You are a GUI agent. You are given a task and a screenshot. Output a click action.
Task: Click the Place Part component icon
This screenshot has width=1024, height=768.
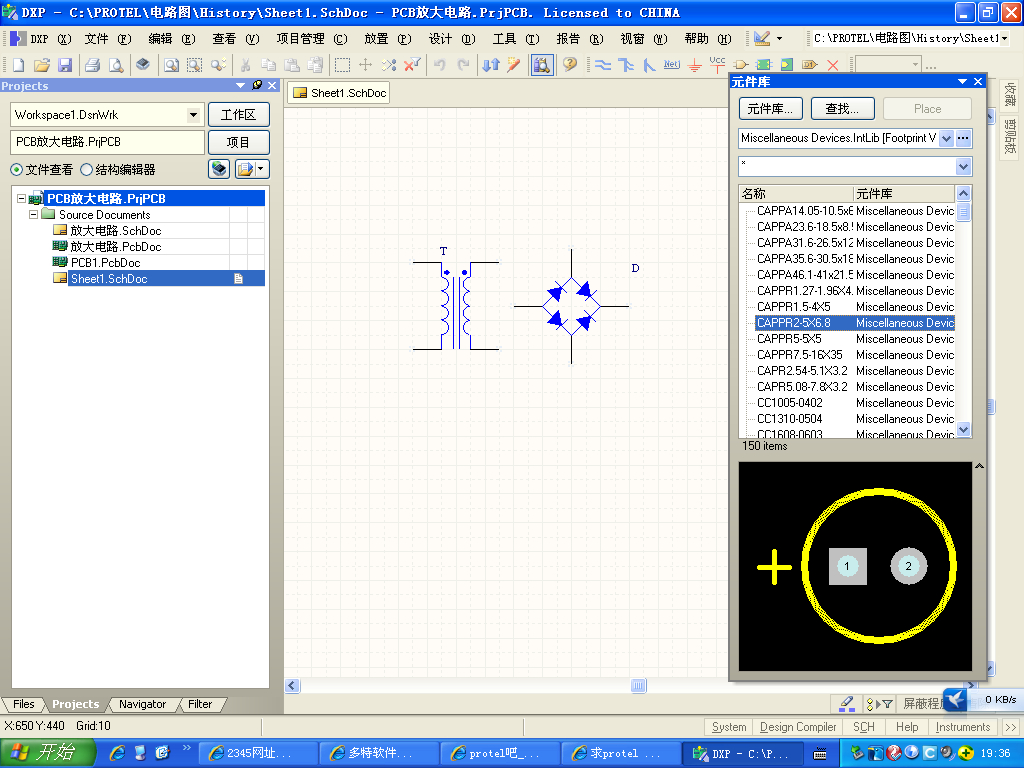pos(742,65)
